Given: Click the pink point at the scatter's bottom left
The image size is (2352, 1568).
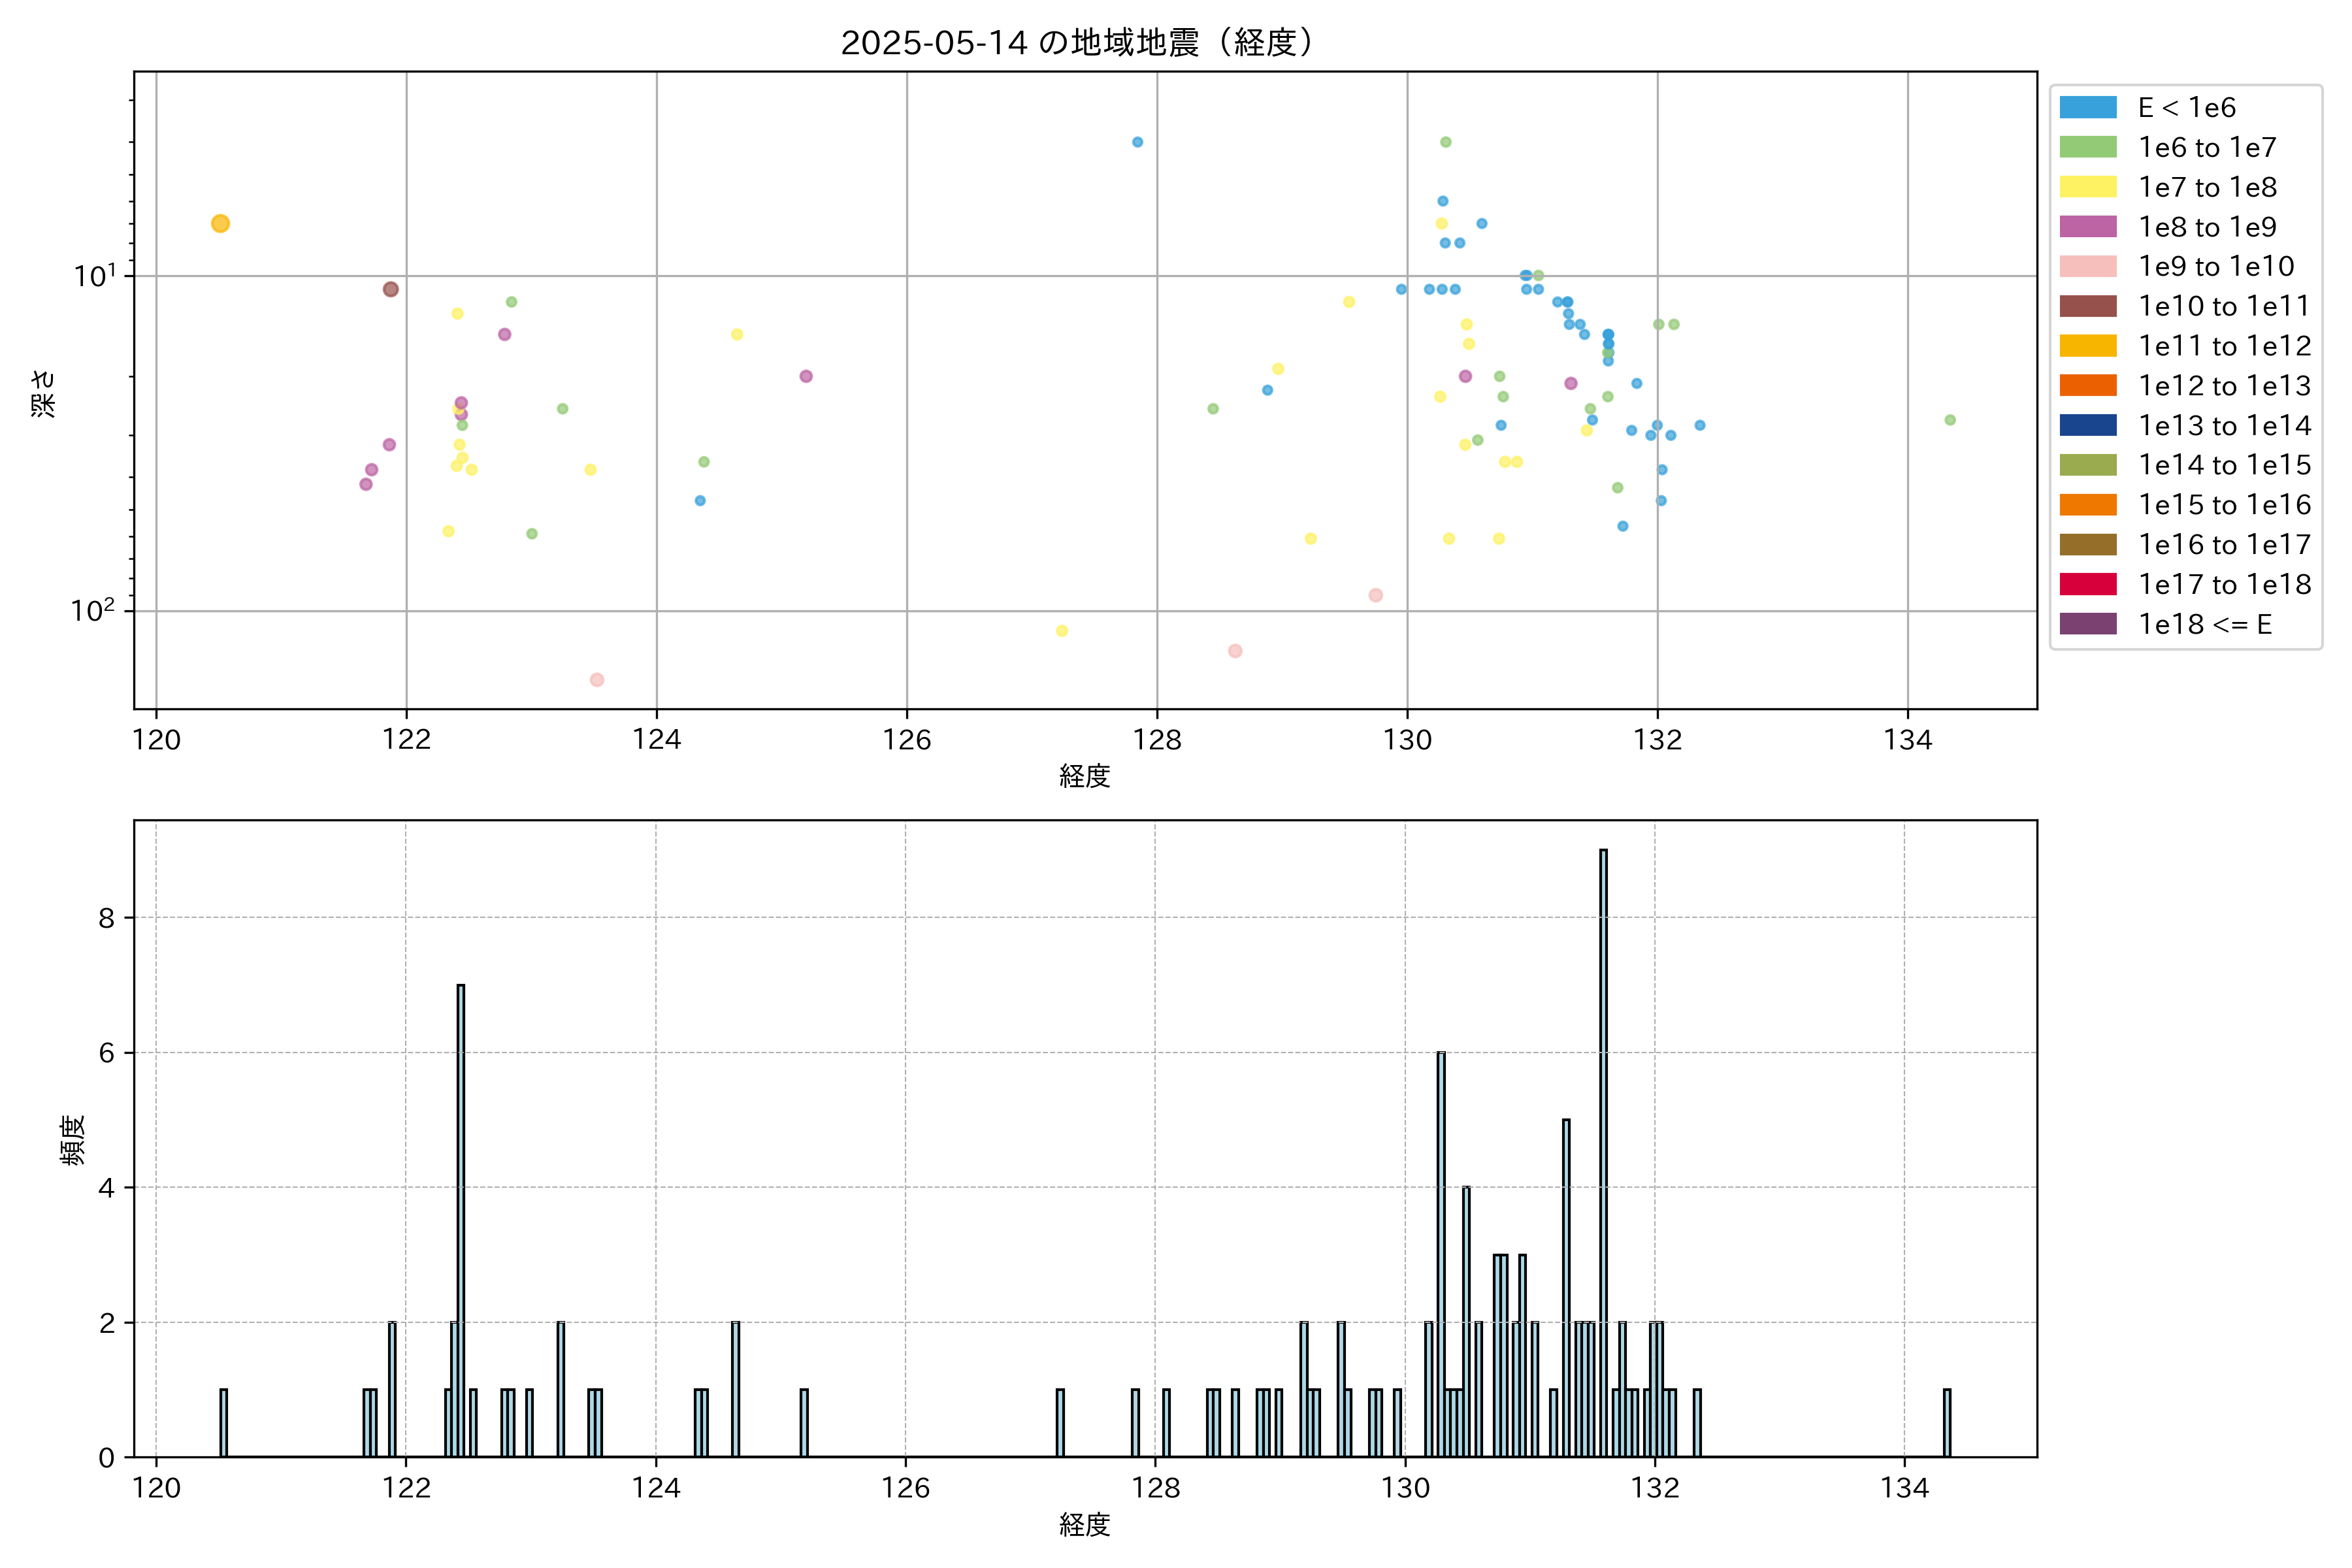Looking at the screenshot, I should point(597,680).
